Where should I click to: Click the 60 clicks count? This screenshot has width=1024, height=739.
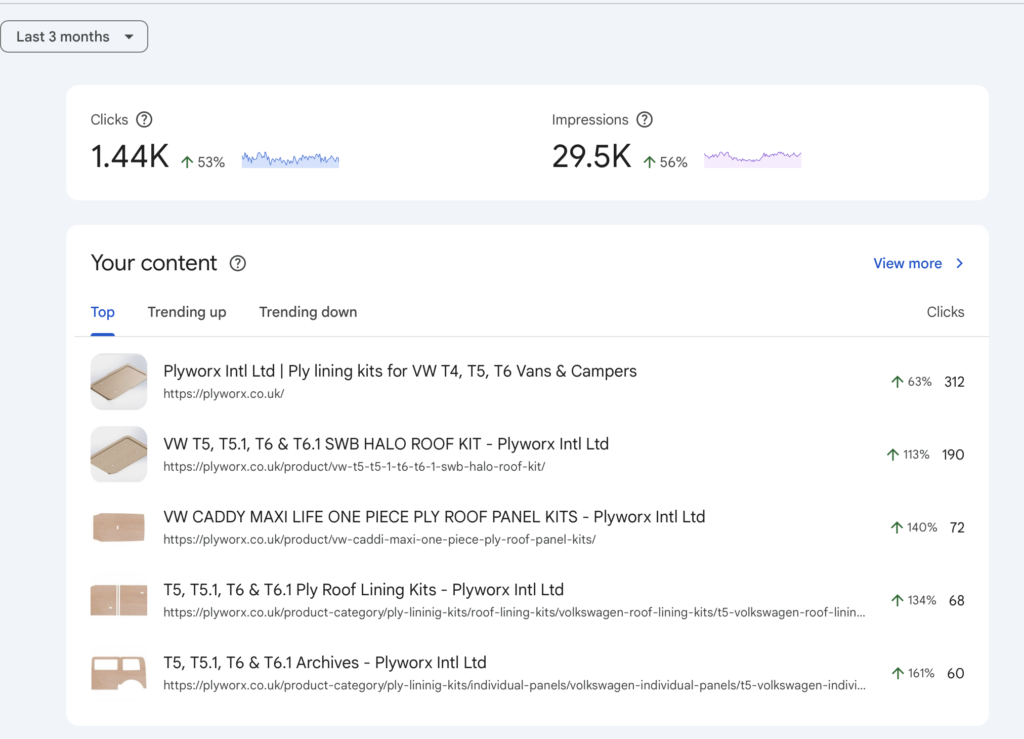tap(955, 673)
